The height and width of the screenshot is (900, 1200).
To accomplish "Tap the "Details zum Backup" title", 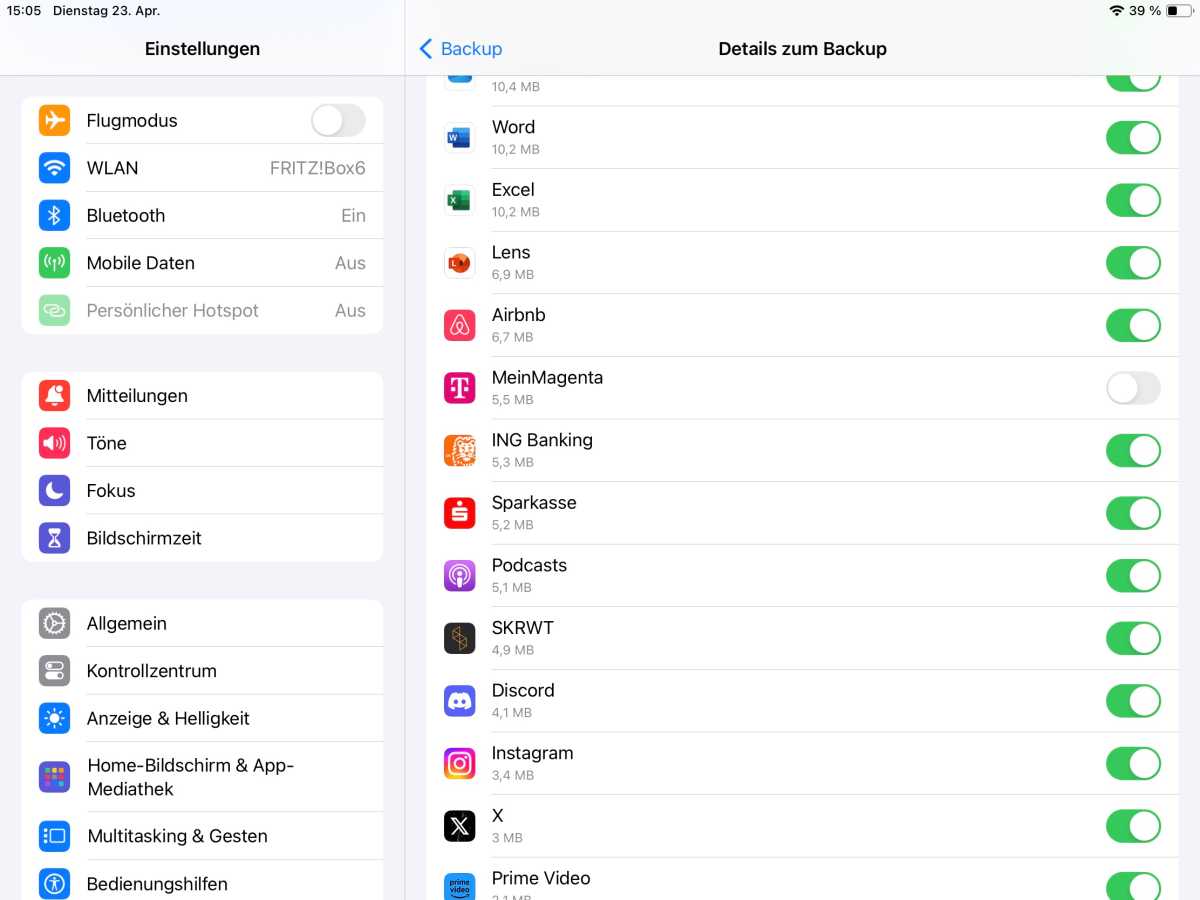I will (802, 48).
